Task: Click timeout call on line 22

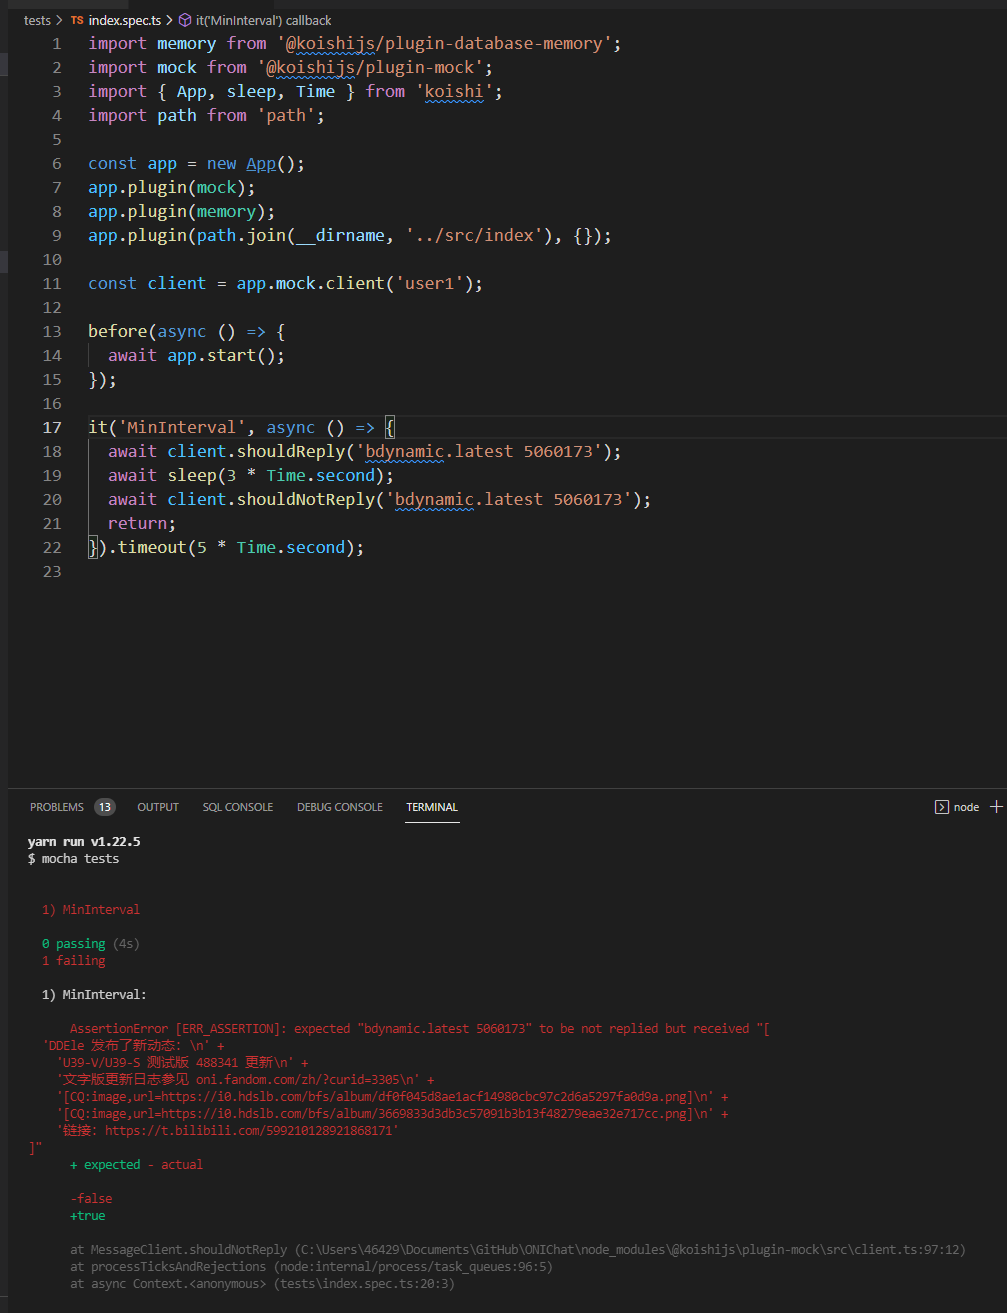Action: pyautogui.click(x=152, y=547)
